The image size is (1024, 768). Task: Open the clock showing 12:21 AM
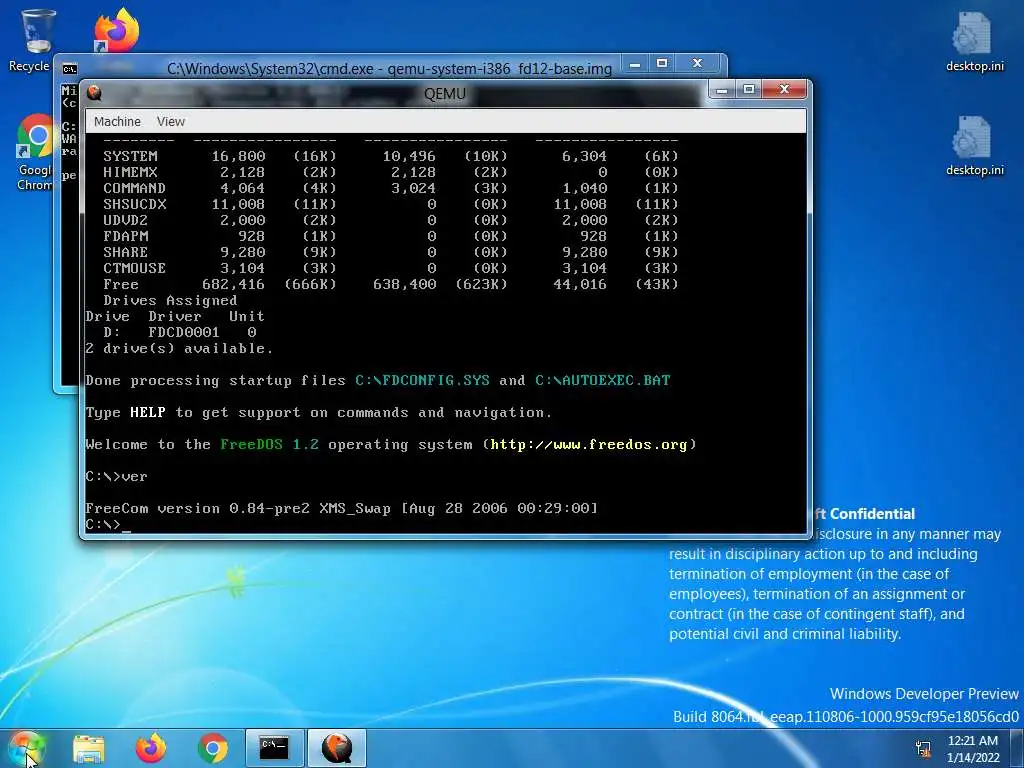973,748
